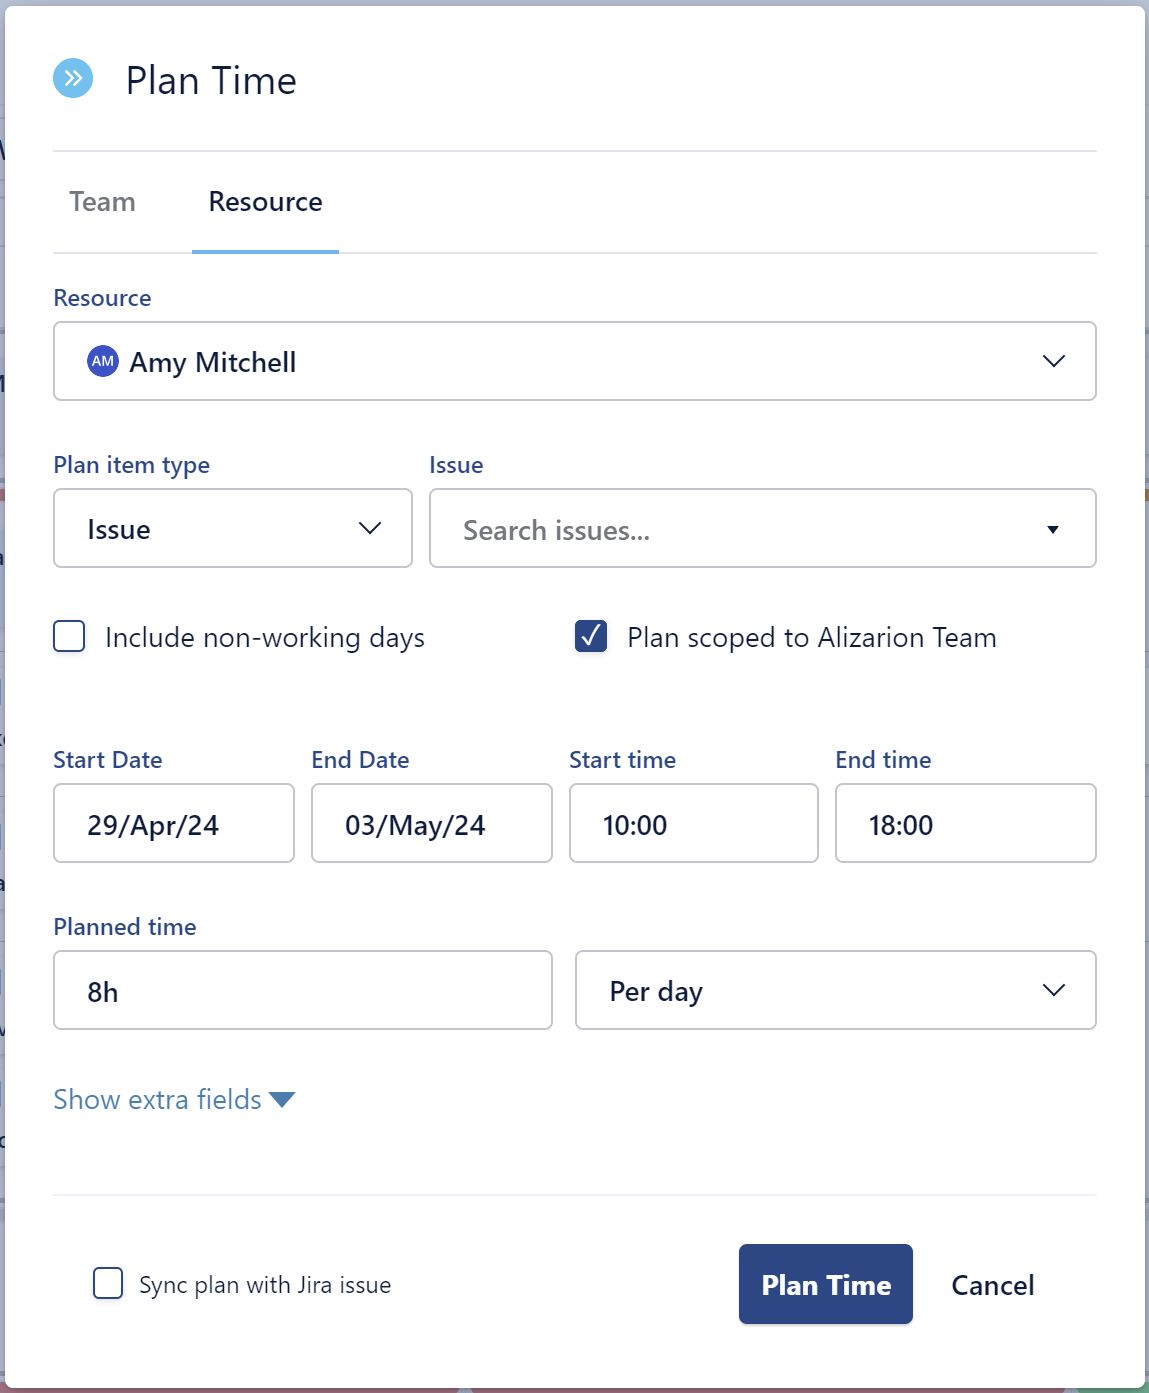1149x1393 pixels.
Task: Click the Plan Time double-chevron icon
Action: coord(72,80)
